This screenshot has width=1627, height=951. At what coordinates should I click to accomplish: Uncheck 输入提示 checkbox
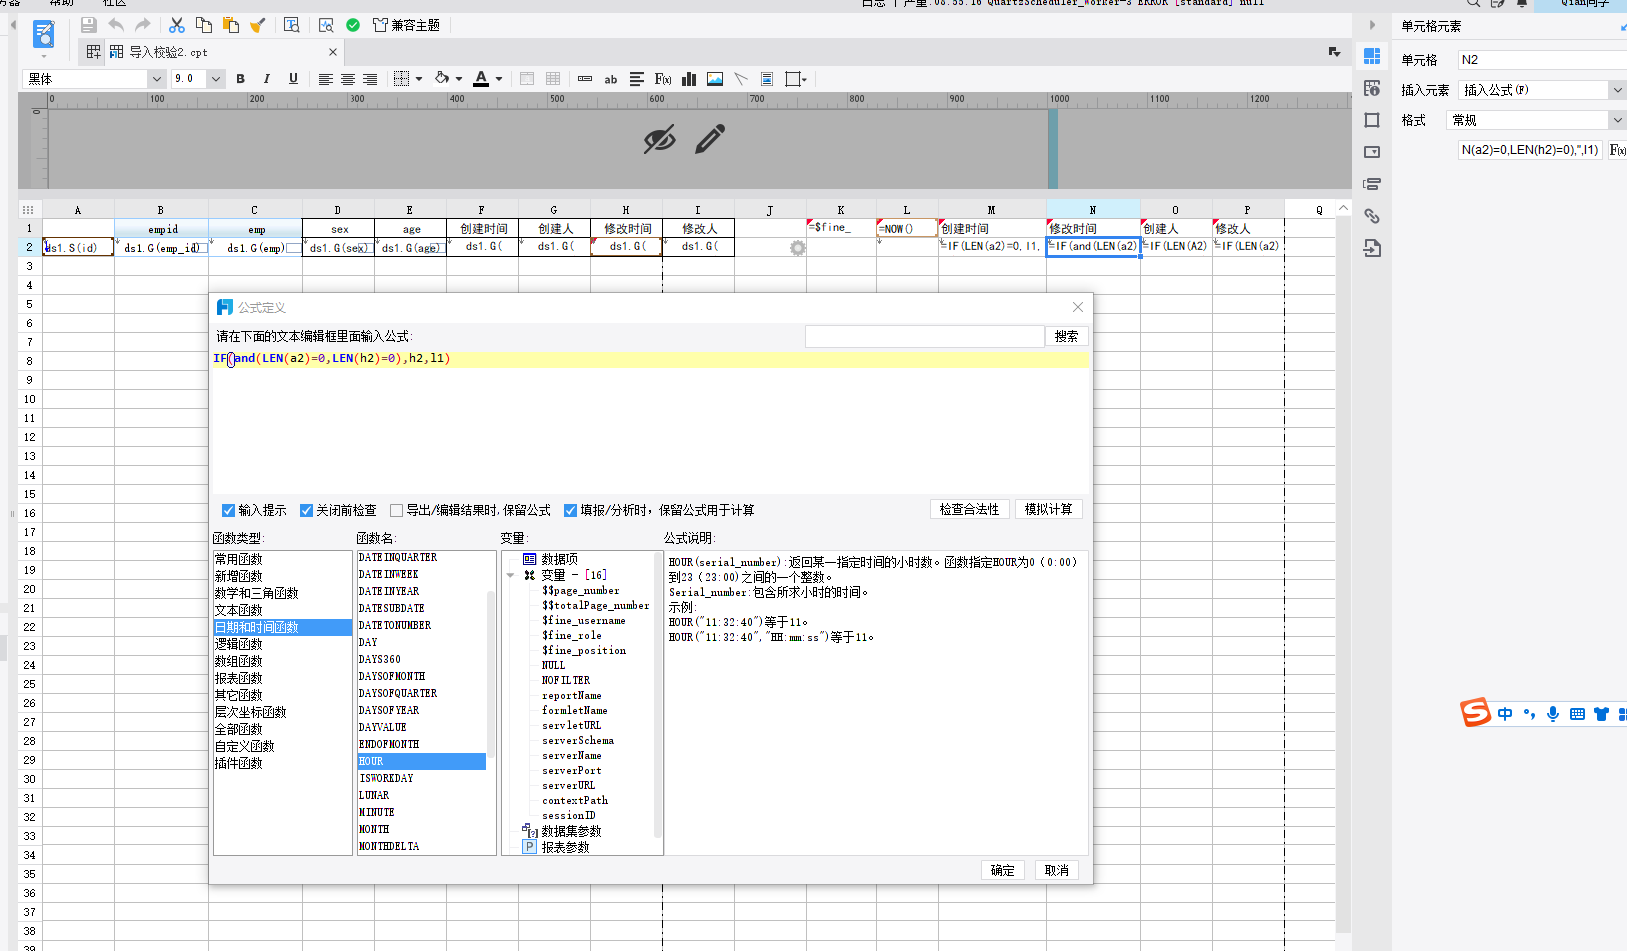[228, 510]
